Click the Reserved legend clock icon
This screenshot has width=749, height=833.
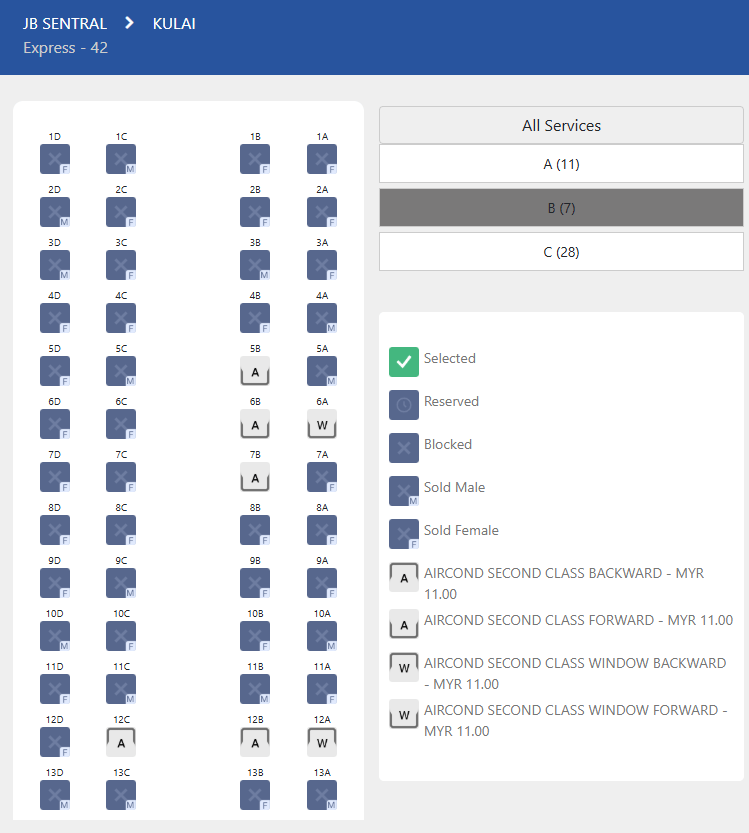tap(404, 405)
